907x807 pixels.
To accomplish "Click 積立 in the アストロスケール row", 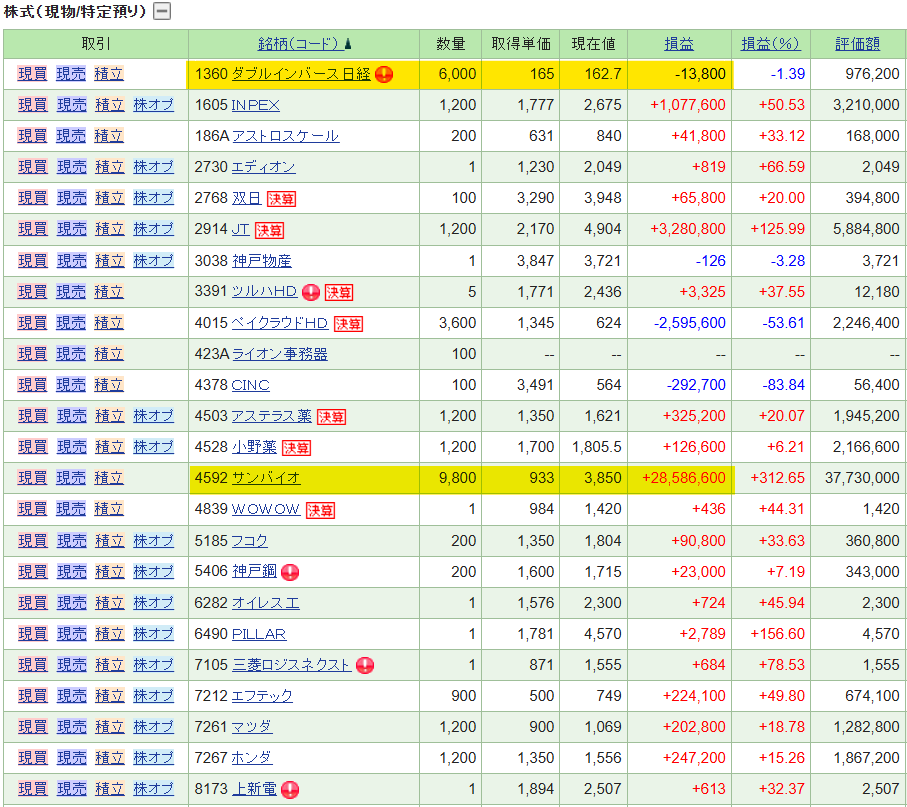I will (x=109, y=136).
